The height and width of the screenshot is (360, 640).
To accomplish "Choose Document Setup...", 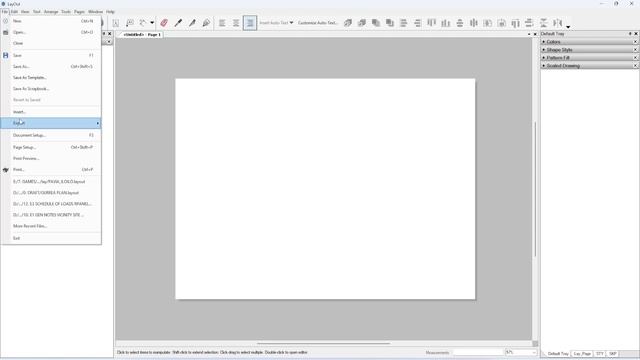I will [x=51, y=135].
